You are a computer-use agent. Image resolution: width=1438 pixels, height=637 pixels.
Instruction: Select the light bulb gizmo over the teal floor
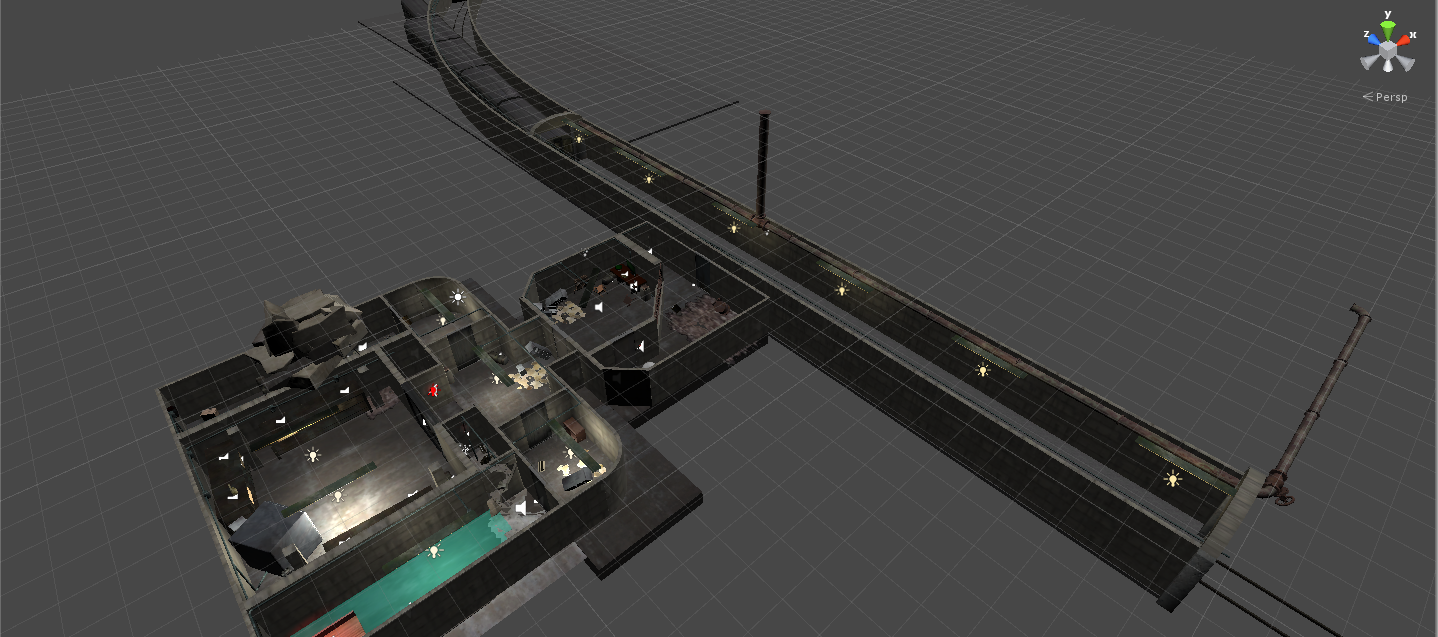[x=434, y=551]
